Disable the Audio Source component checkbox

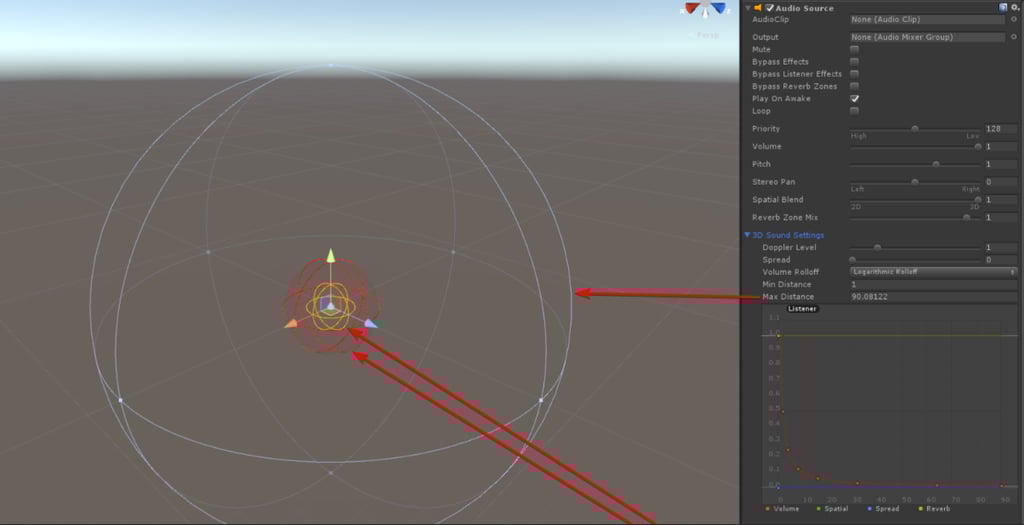pyautogui.click(x=769, y=8)
